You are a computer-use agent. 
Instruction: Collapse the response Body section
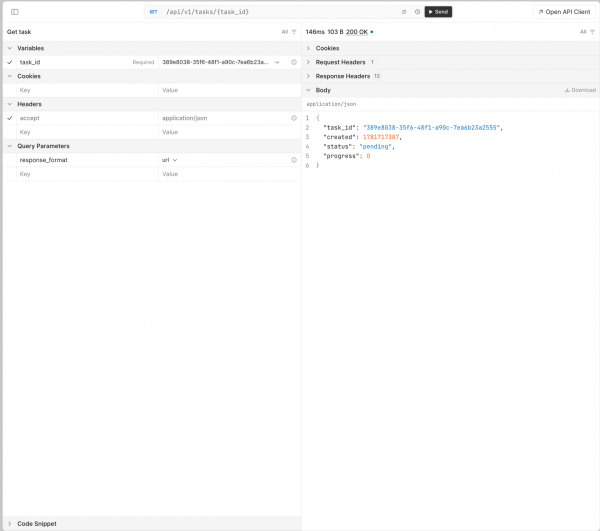(308, 90)
